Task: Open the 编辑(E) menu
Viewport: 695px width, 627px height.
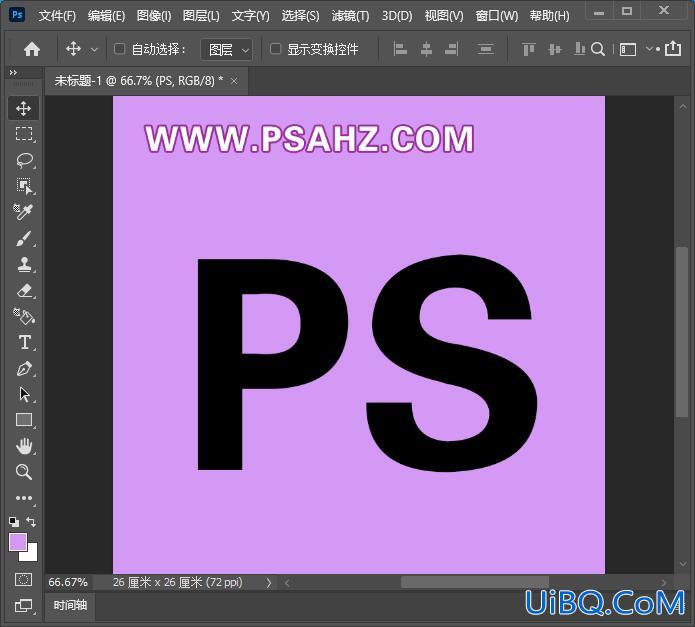Action: (x=106, y=16)
